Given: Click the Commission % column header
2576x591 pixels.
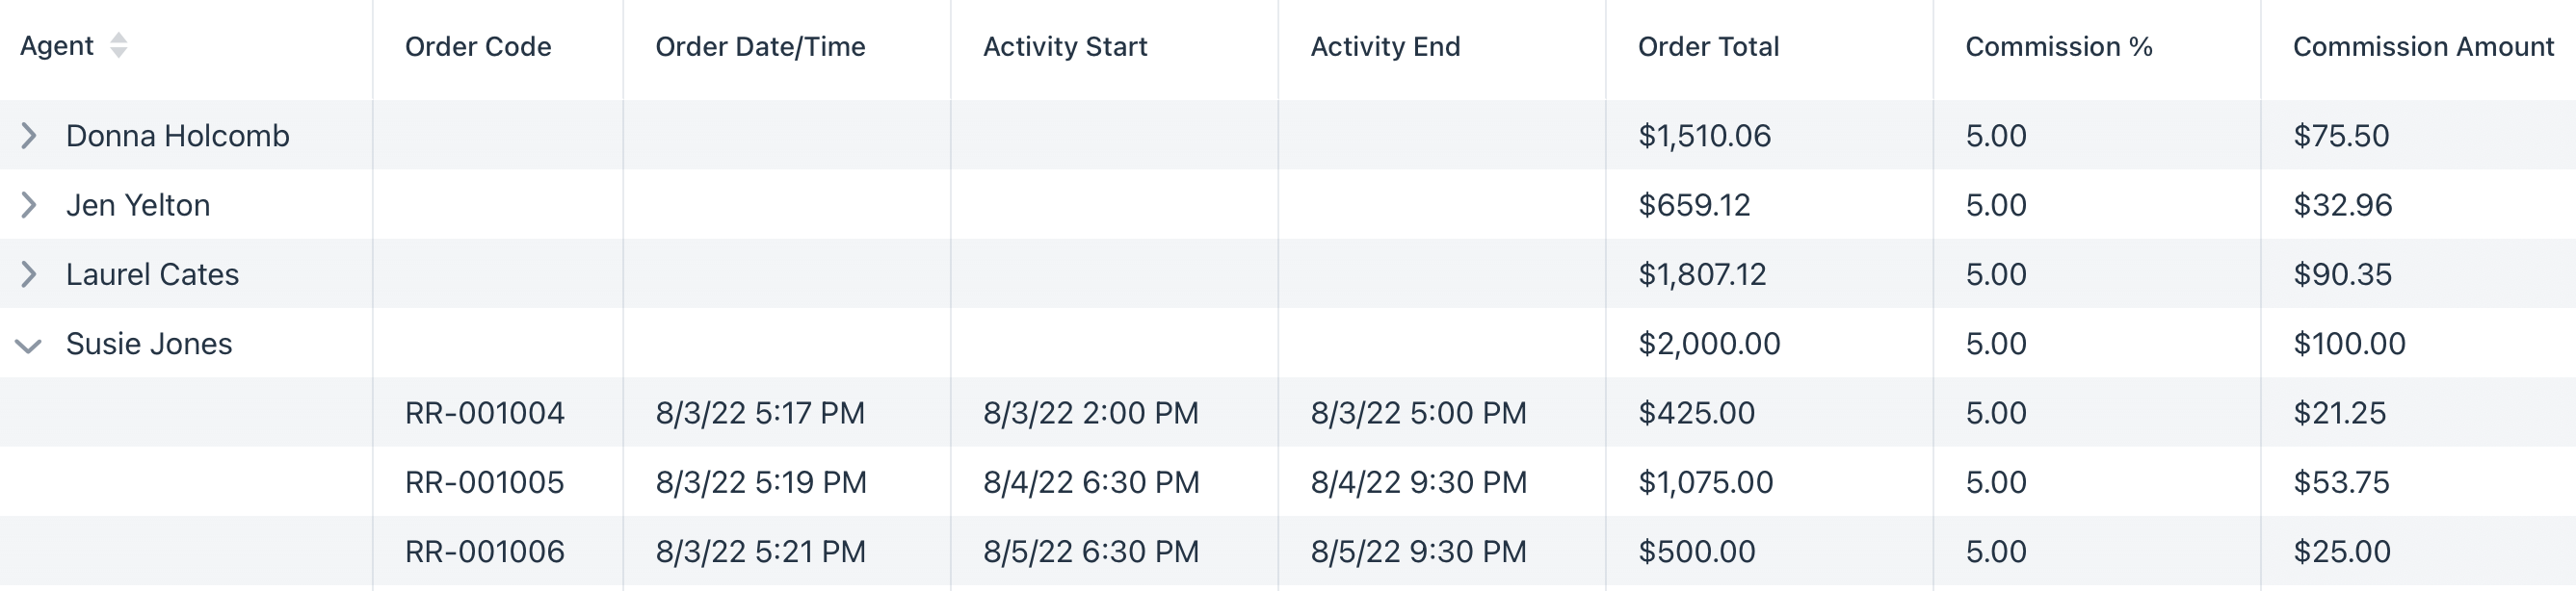Looking at the screenshot, I should coord(2058,46).
